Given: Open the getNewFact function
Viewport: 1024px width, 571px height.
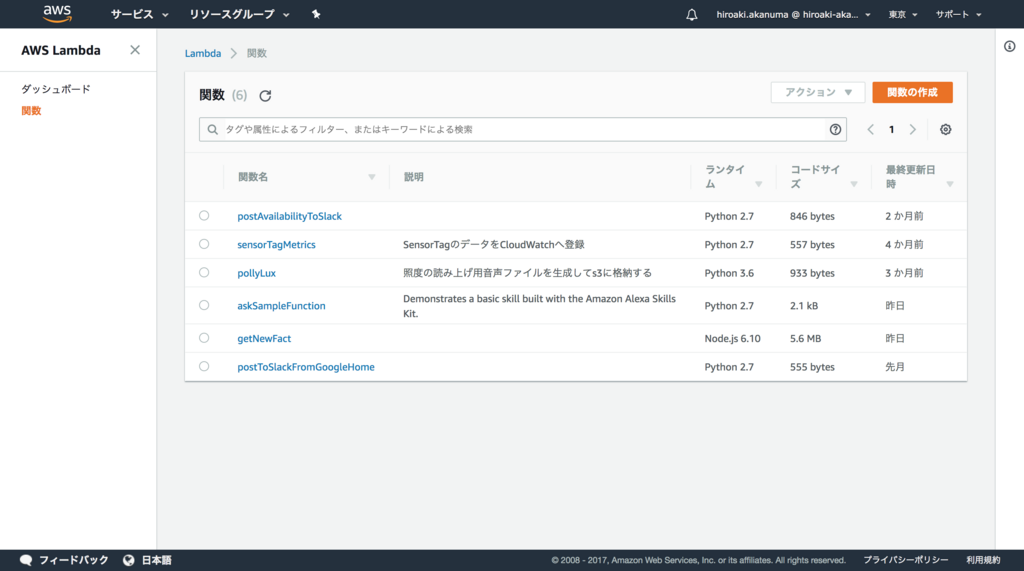Looking at the screenshot, I should (x=264, y=338).
